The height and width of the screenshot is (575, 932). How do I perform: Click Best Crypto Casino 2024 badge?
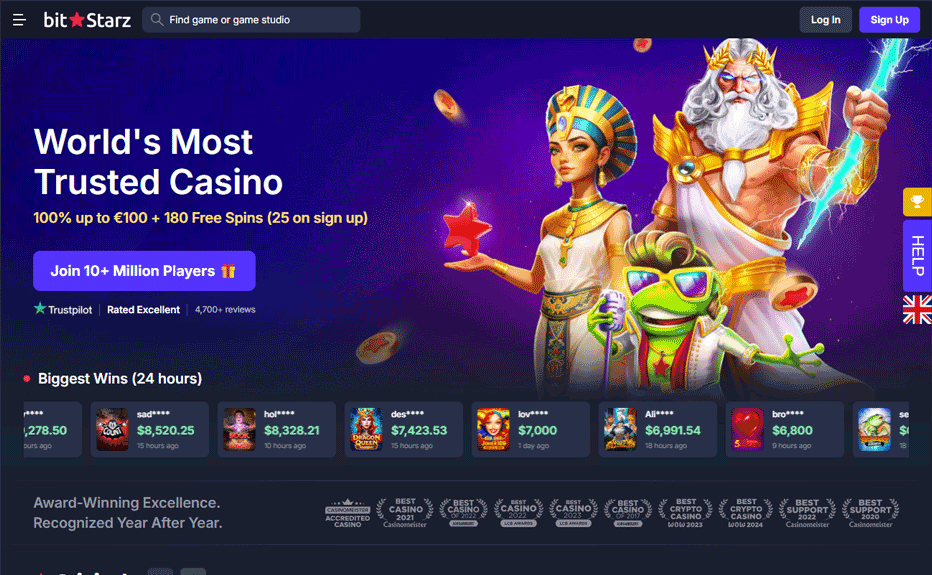[745, 513]
